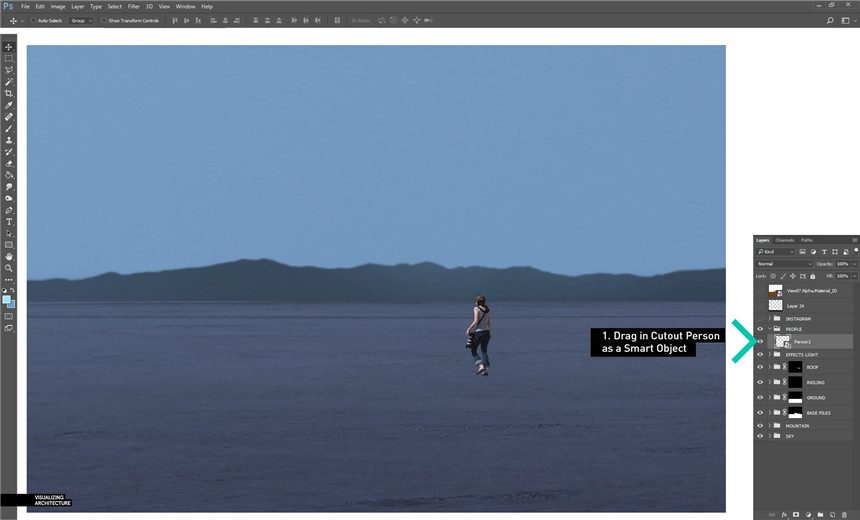Select the Horizontal Type tool
The height and width of the screenshot is (520, 860).
pos(9,221)
